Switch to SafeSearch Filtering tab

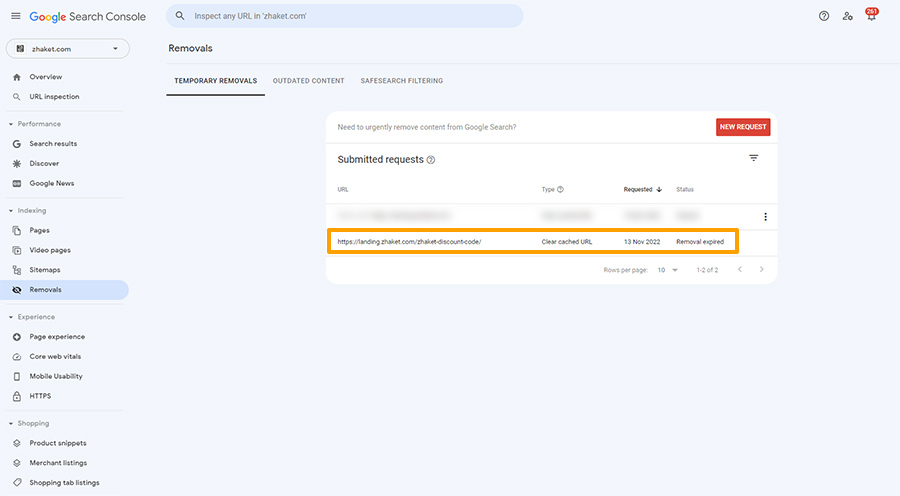(x=402, y=81)
